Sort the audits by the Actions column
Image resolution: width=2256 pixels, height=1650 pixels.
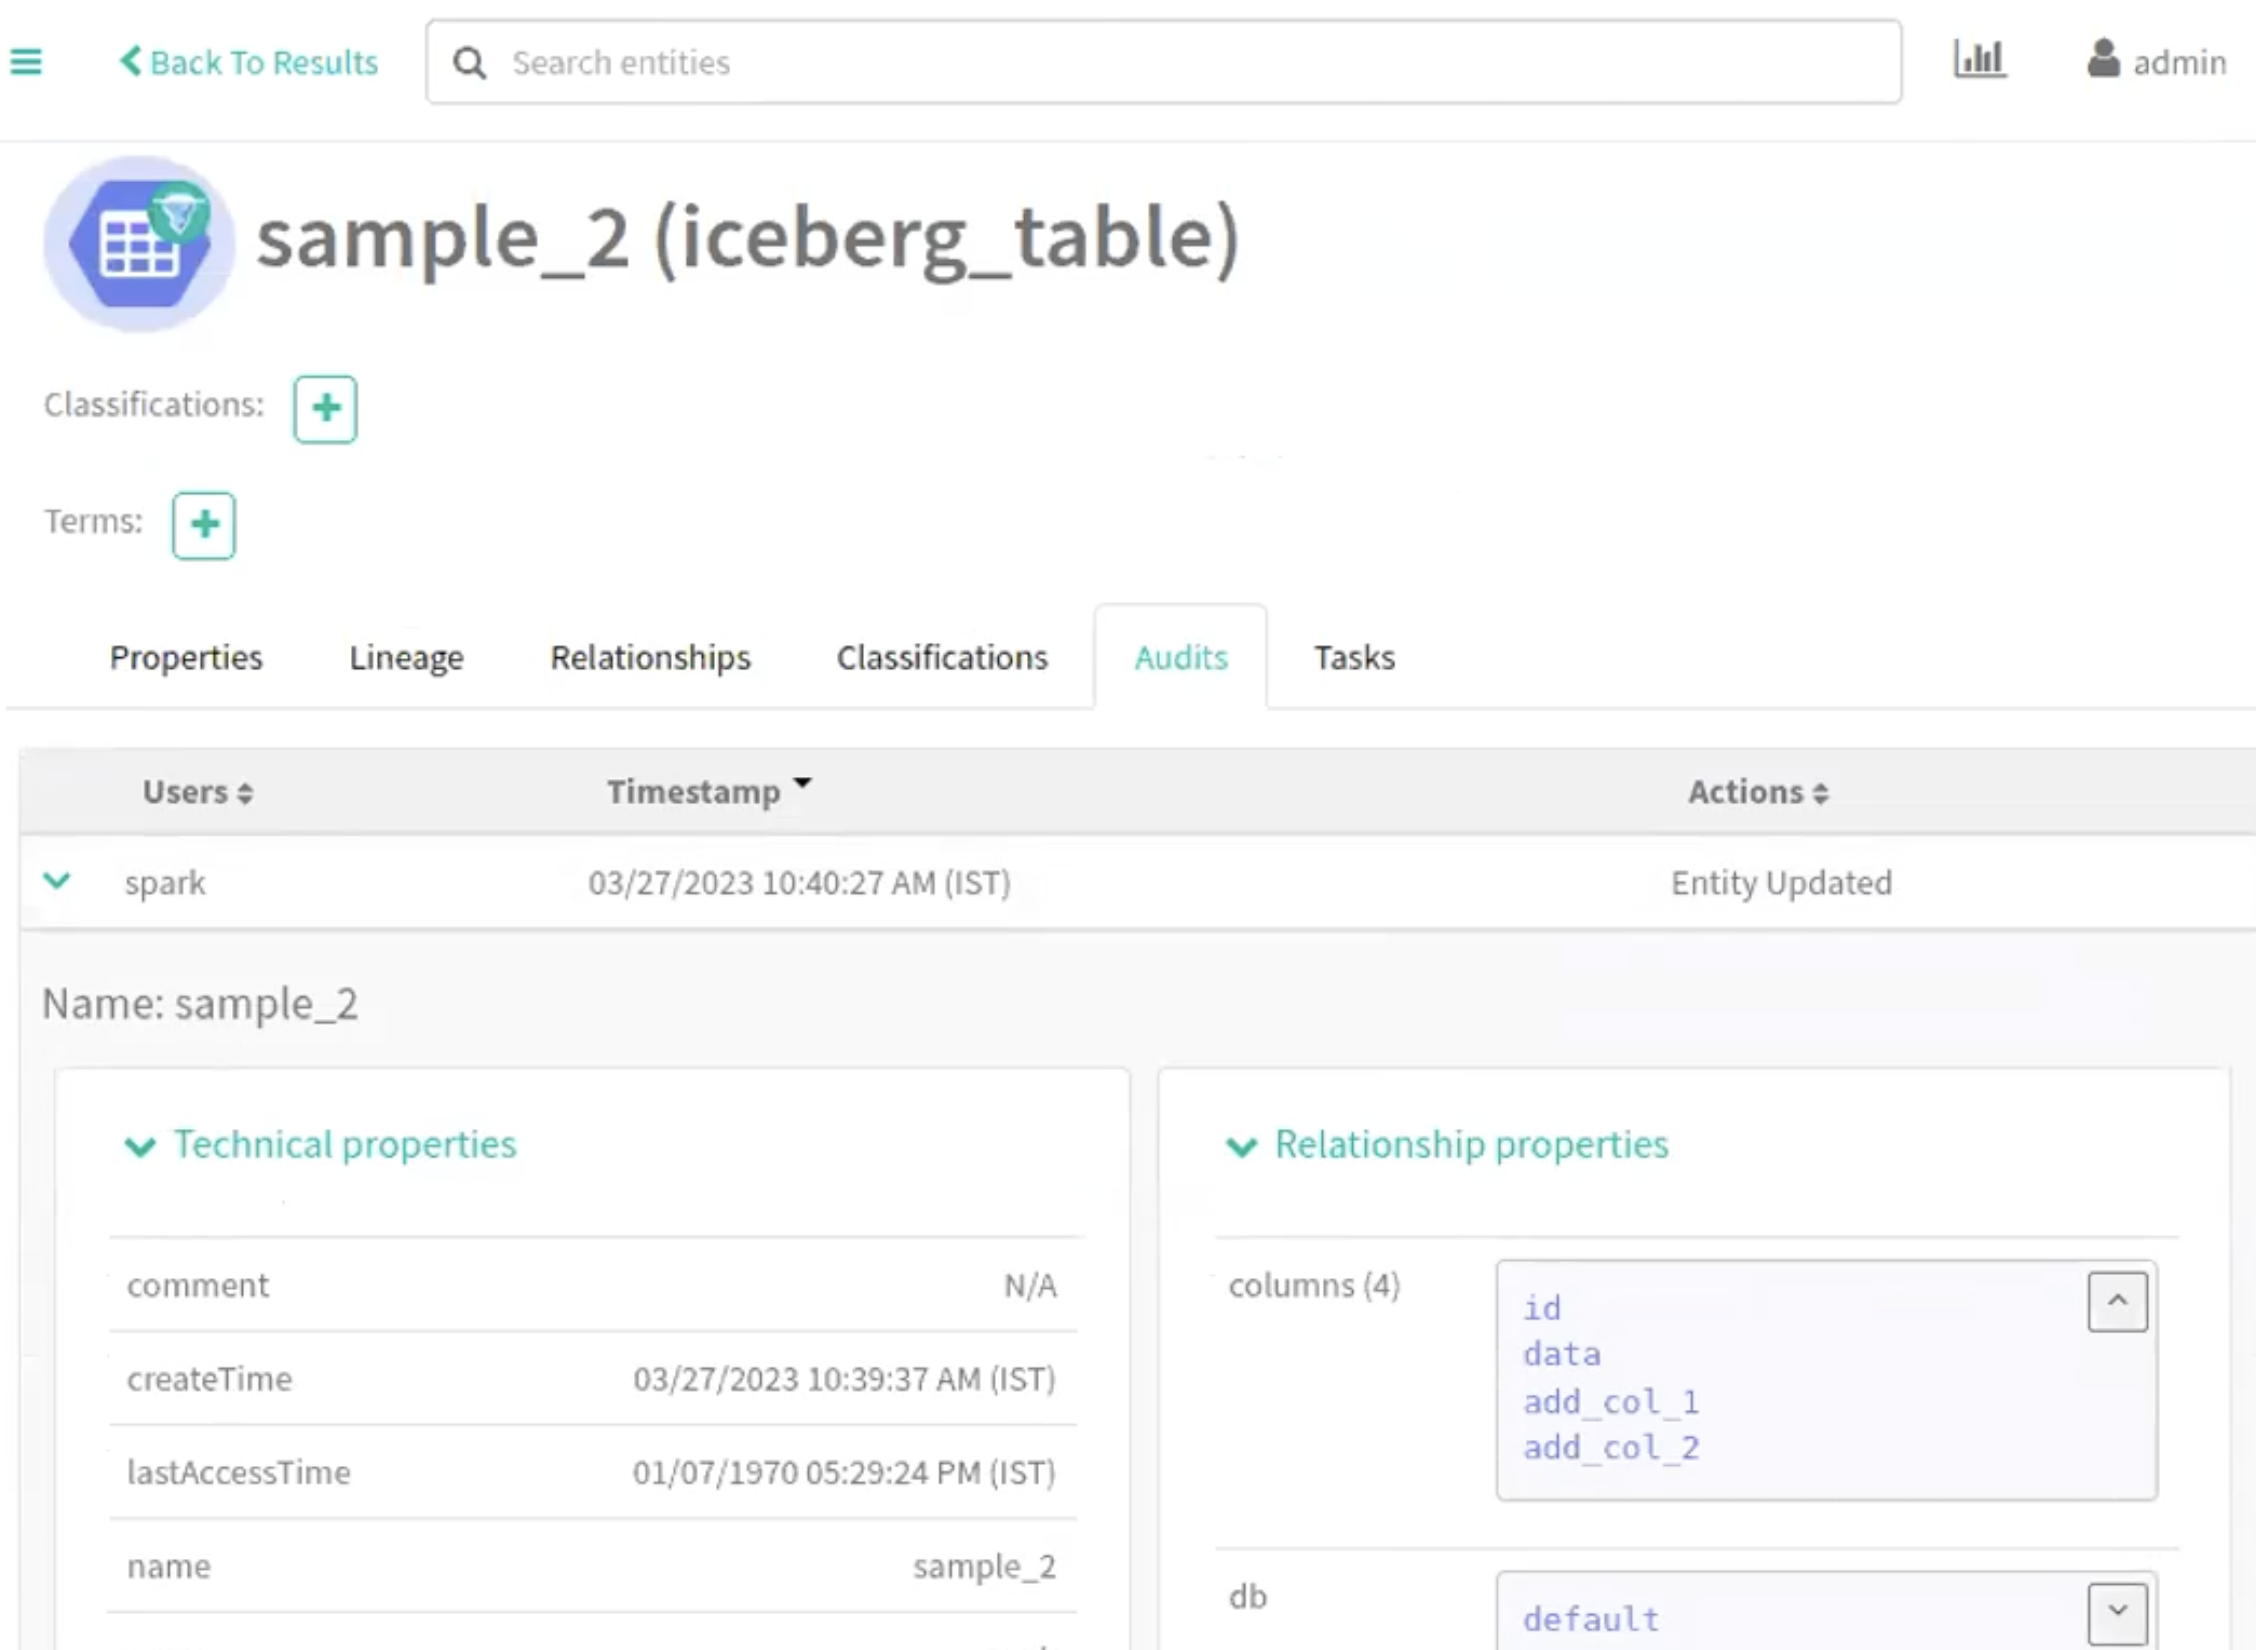point(1758,792)
